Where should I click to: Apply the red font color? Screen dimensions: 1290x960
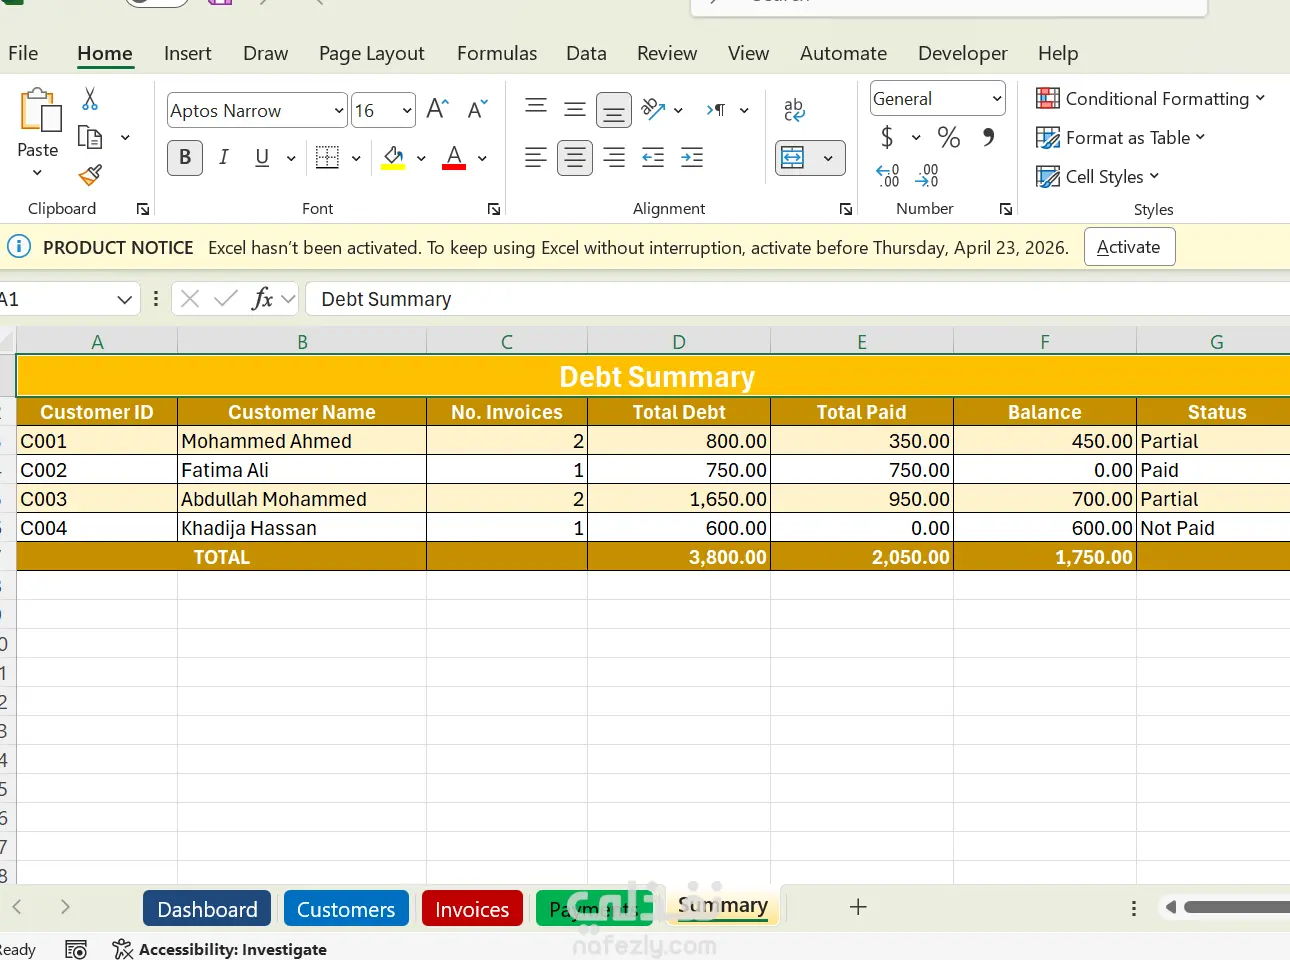(454, 157)
